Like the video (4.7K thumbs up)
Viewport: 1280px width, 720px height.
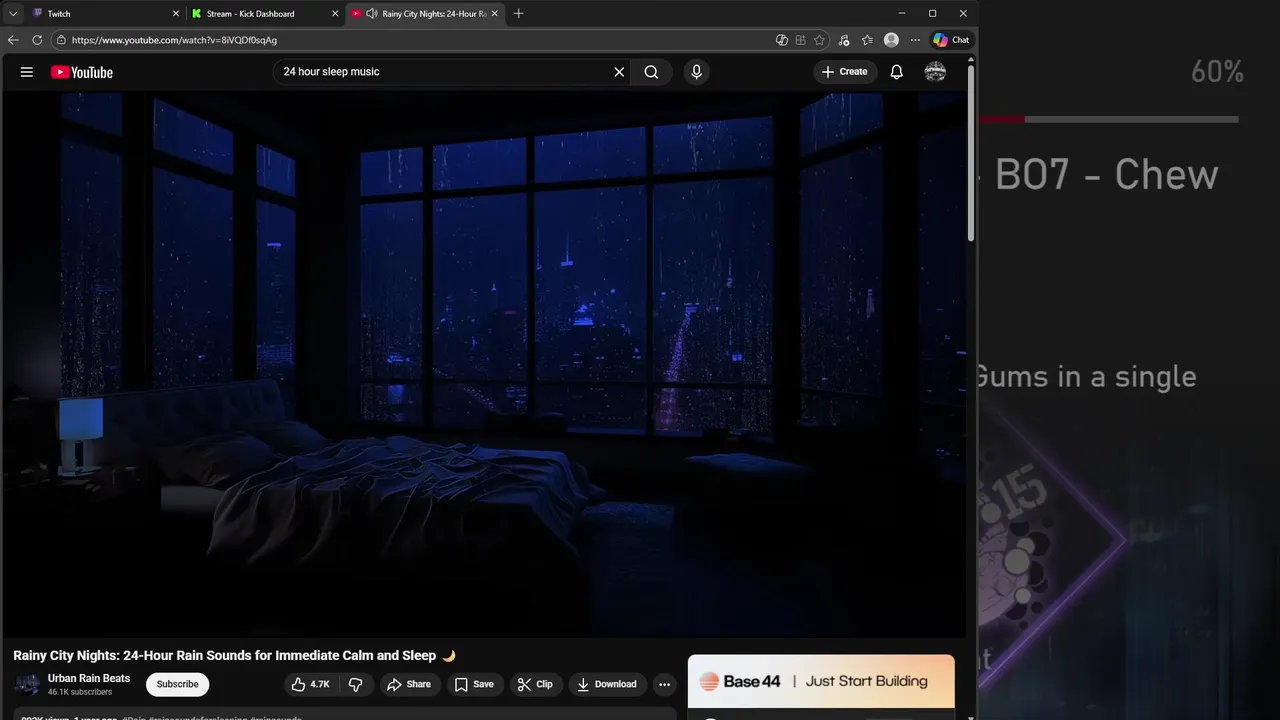point(310,684)
